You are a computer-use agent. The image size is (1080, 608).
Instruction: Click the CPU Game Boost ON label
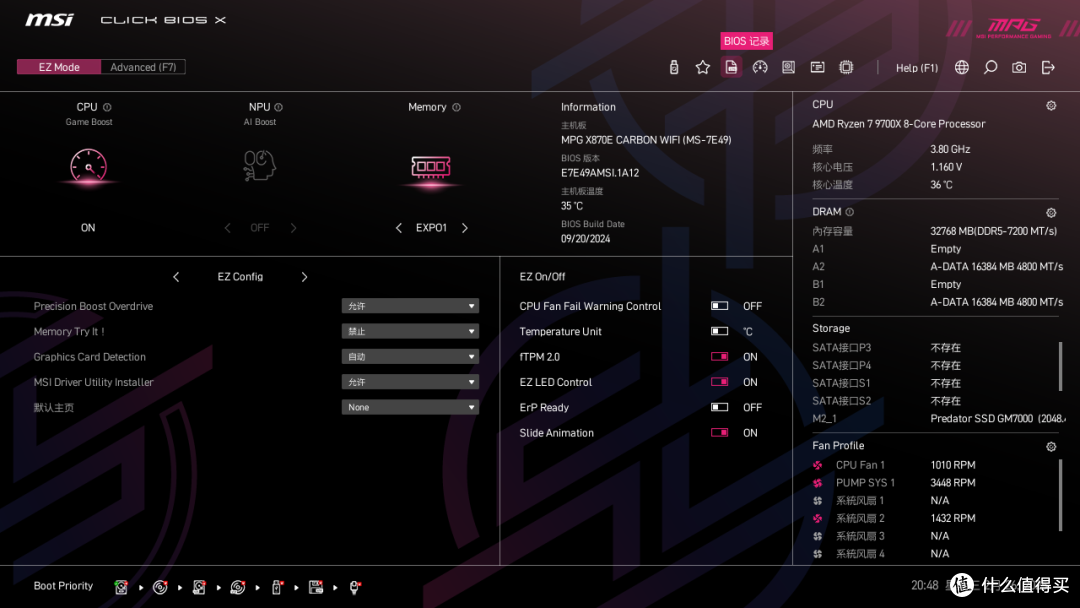pos(88,228)
